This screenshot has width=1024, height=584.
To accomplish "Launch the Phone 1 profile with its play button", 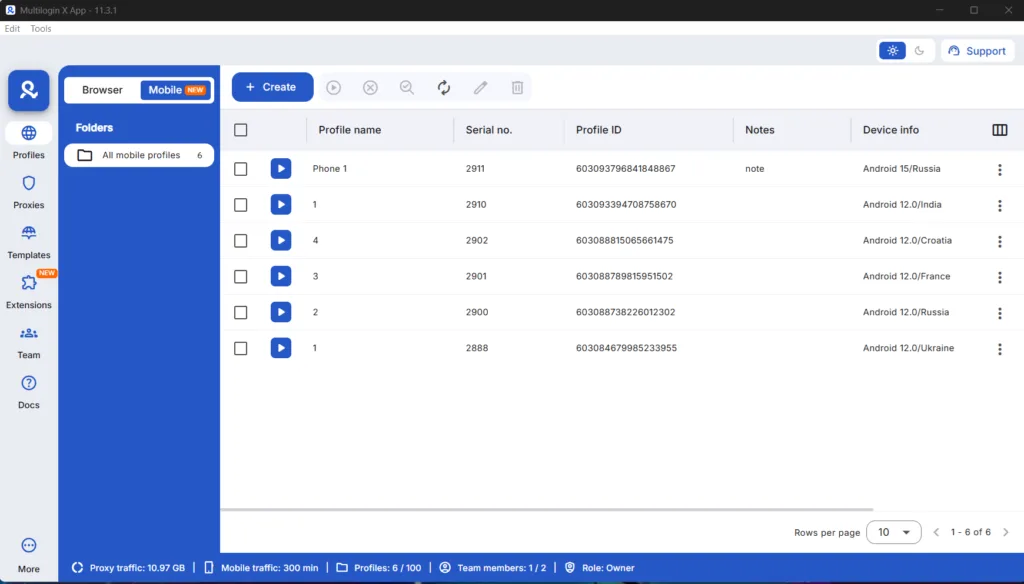I will pos(281,168).
